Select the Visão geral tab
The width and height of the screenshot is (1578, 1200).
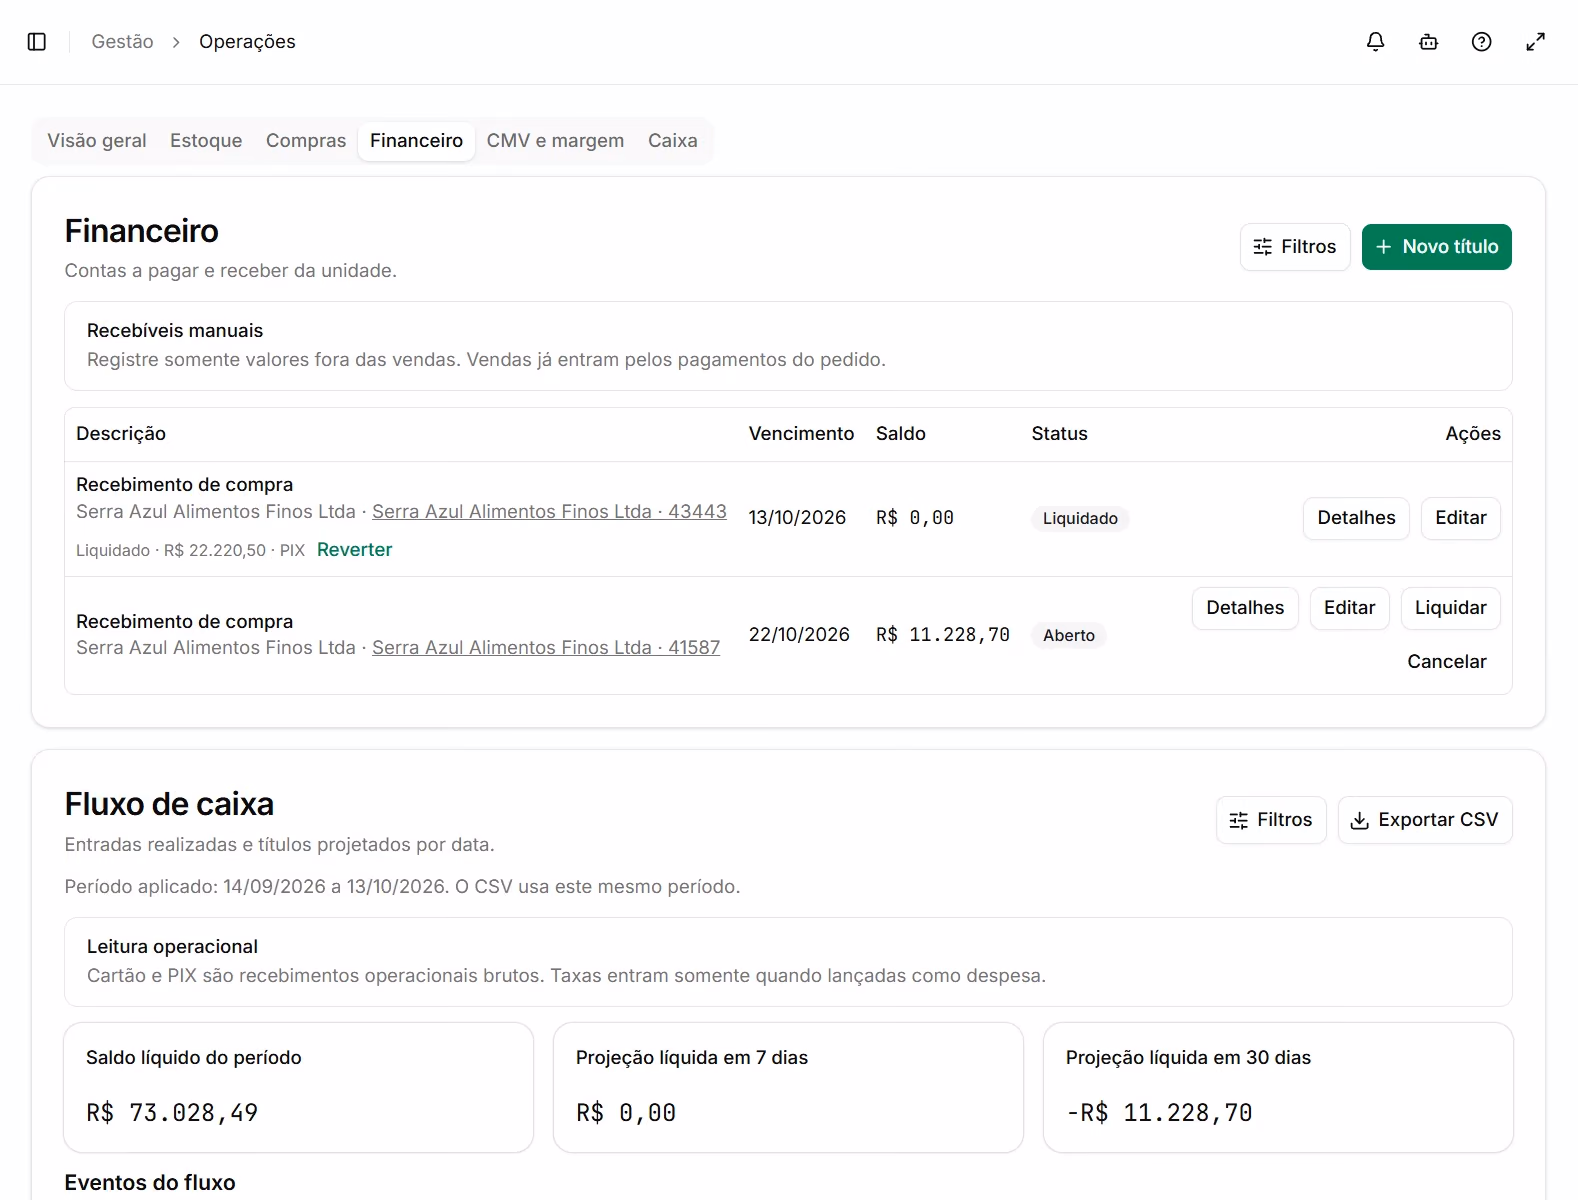pos(97,141)
